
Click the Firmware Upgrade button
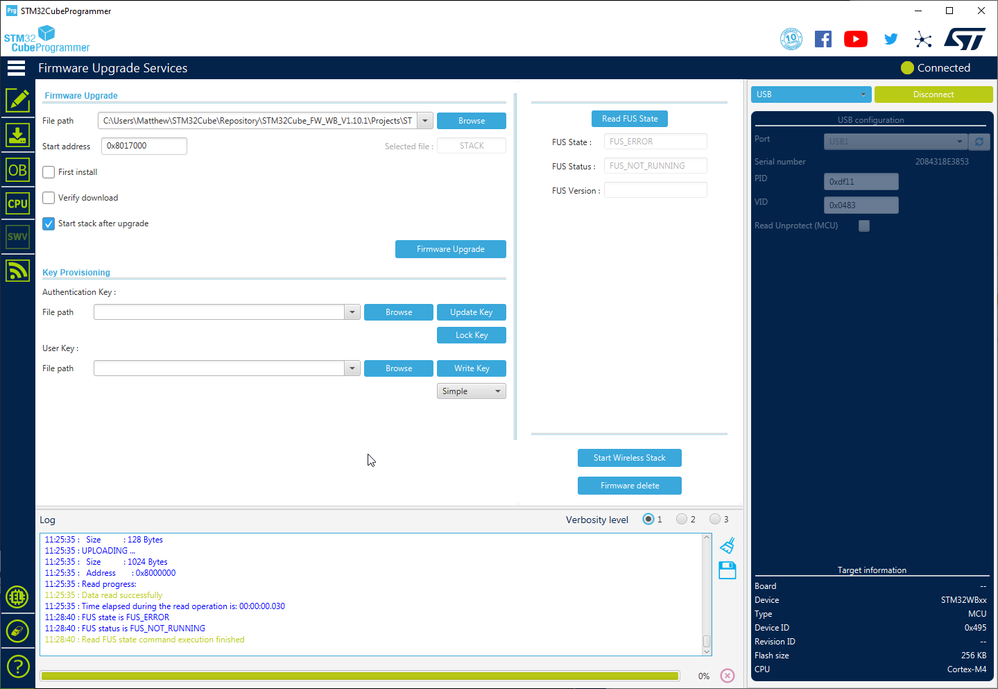pos(451,249)
